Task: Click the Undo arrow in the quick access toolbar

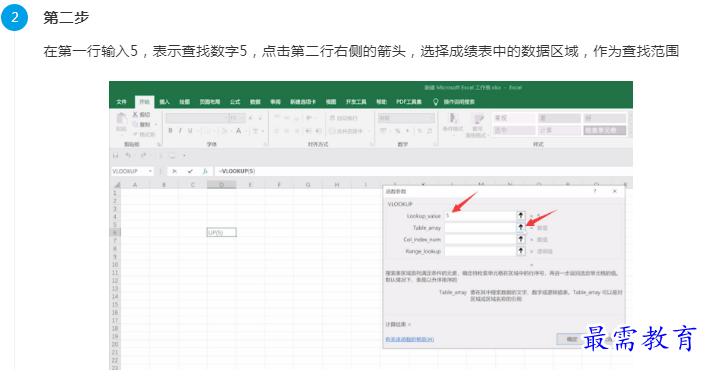Action: (x=128, y=156)
